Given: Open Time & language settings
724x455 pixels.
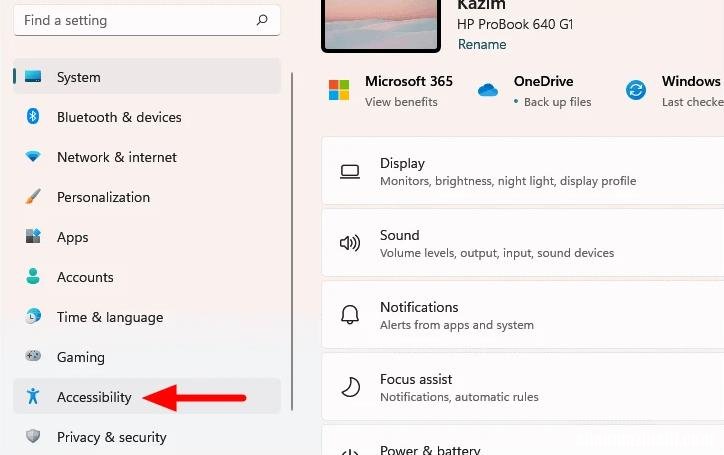Looking at the screenshot, I should tap(147, 317).
